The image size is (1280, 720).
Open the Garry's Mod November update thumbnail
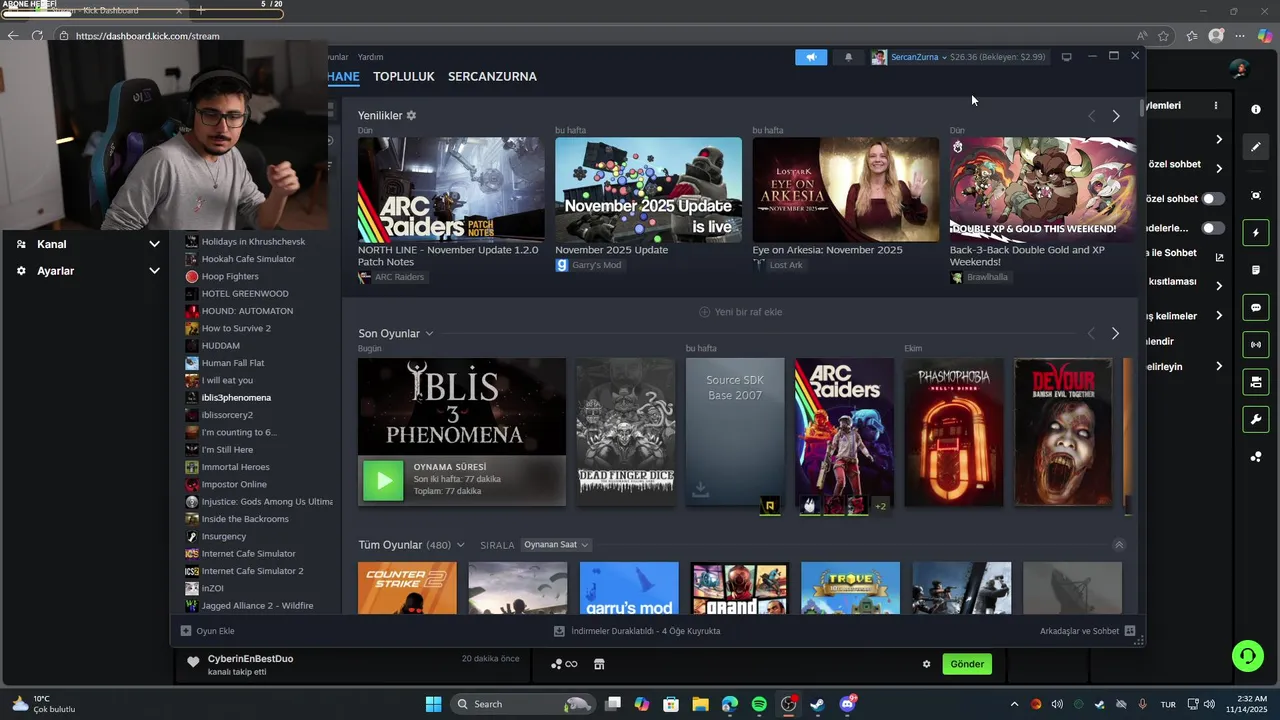pyautogui.click(x=648, y=190)
